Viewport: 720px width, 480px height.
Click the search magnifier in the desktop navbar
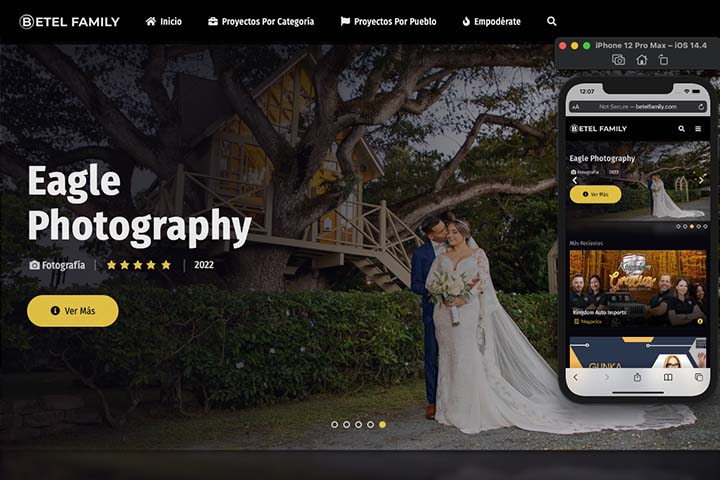pyautogui.click(x=552, y=22)
